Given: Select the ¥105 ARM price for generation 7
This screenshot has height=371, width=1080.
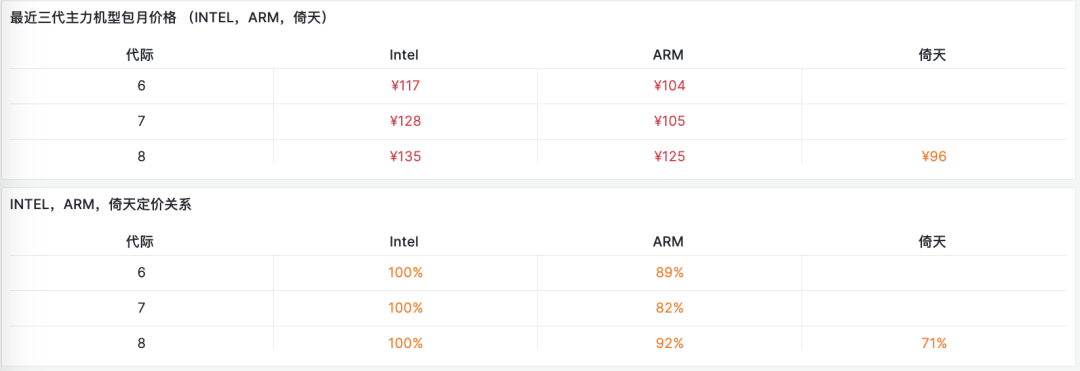Looking at the screenshot, I should pyautogui.click(x=669, y=121).
